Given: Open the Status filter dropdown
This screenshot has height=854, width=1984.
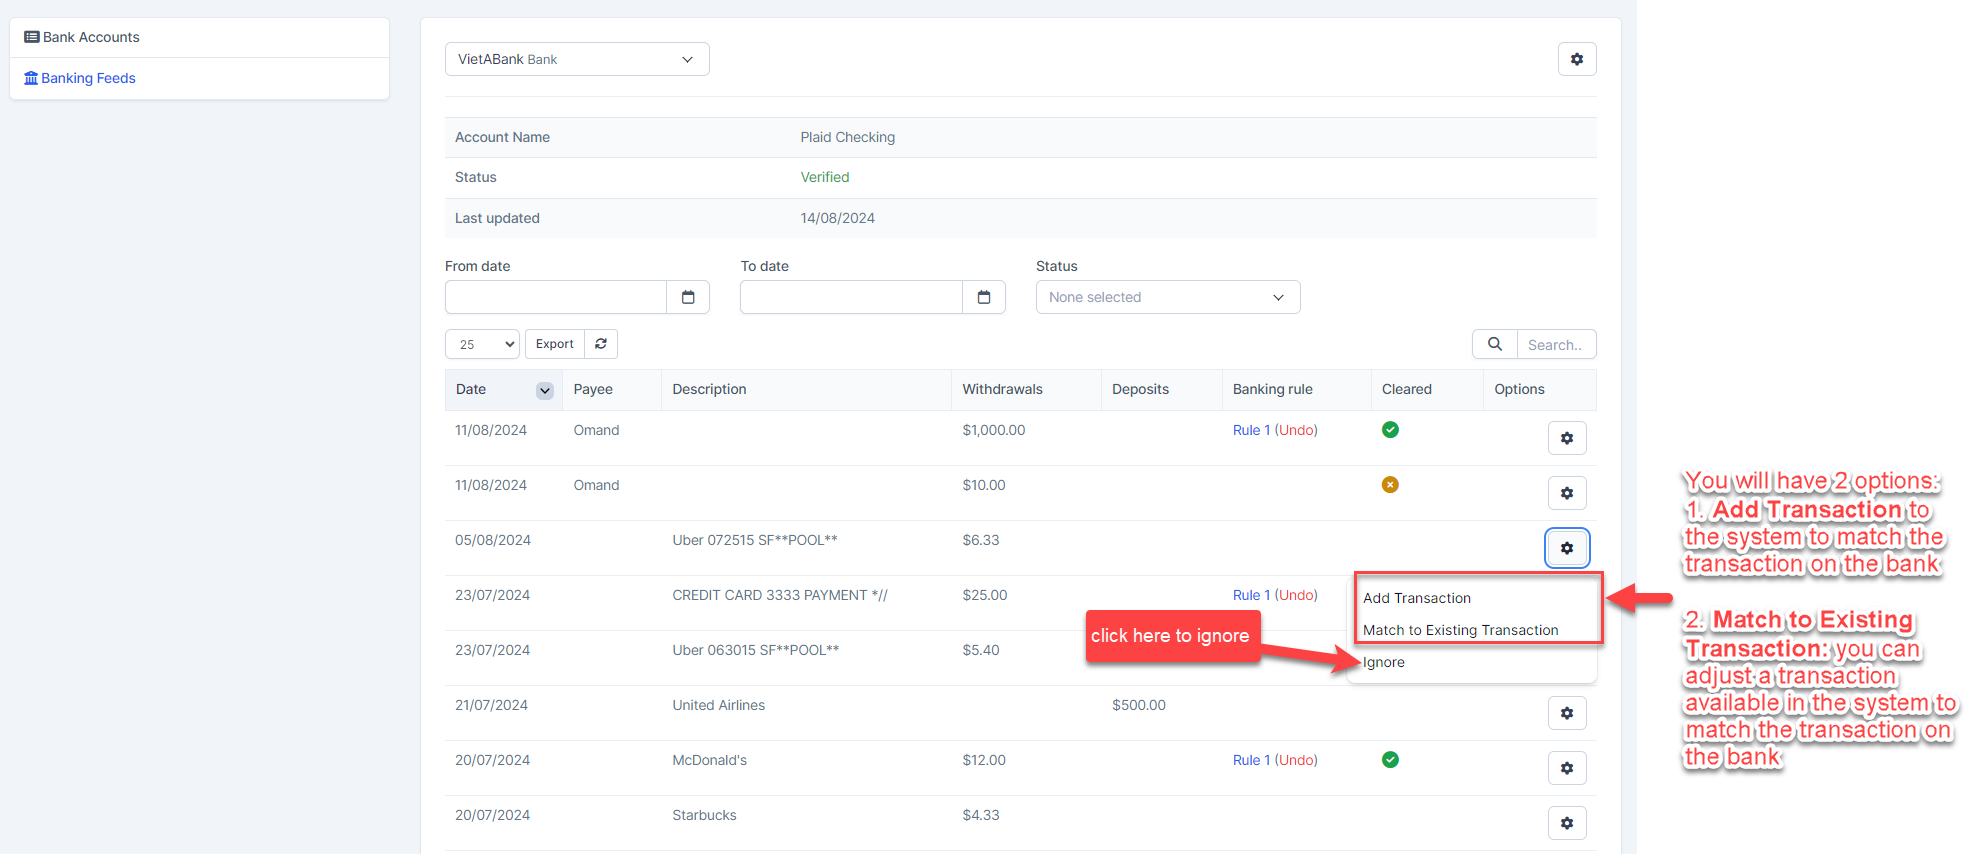Looking at the screenshot, I should click(x=1167, y=297).
